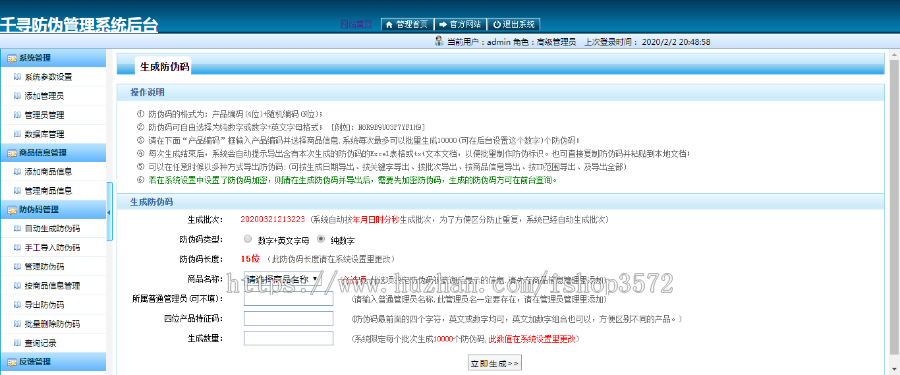Open 导出防伪码 in the sidebar
The width and height of the screenshot is (900, 375).
click(x=45, y=304)
